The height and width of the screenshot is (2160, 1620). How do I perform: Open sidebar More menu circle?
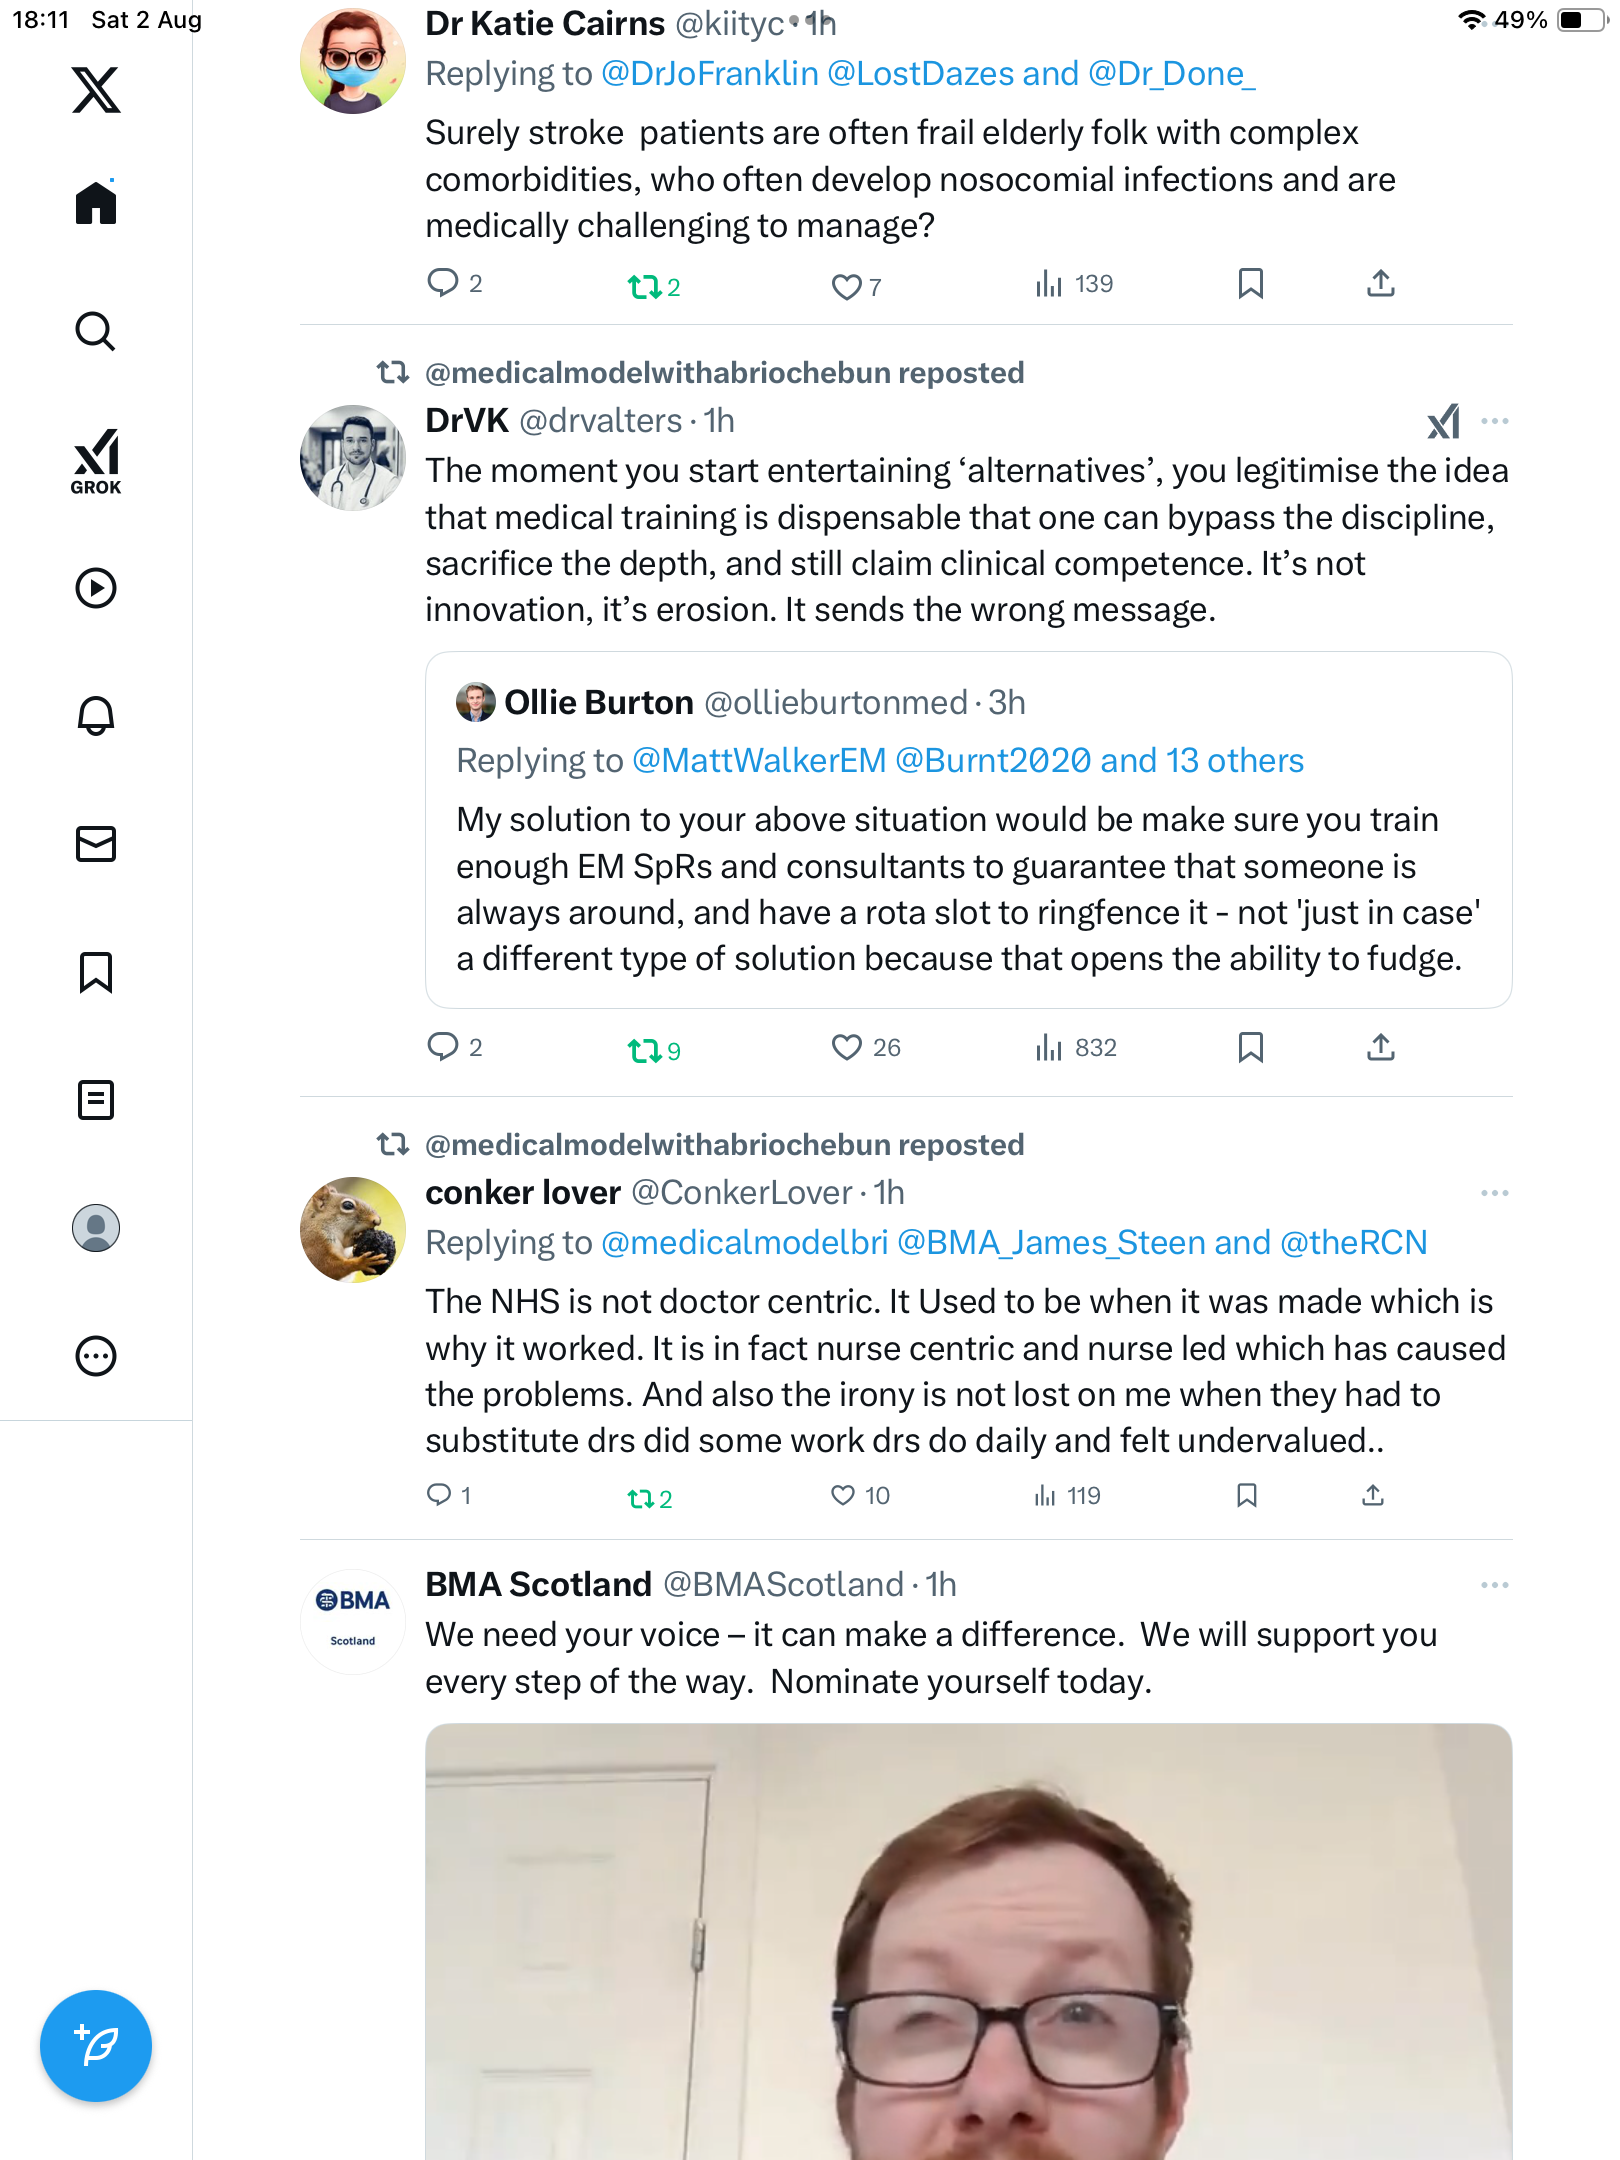click(96, 1356)
